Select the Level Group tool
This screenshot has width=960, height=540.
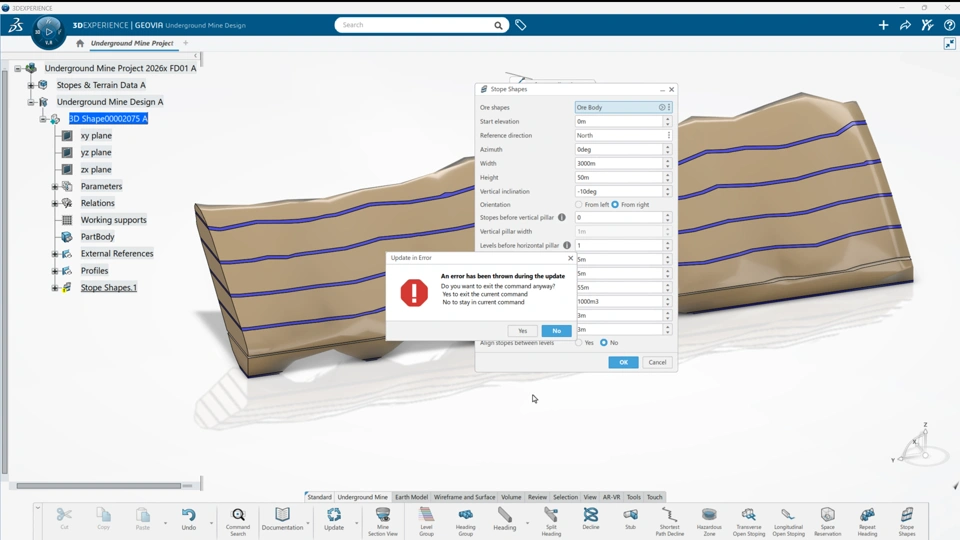click(426, 522)
